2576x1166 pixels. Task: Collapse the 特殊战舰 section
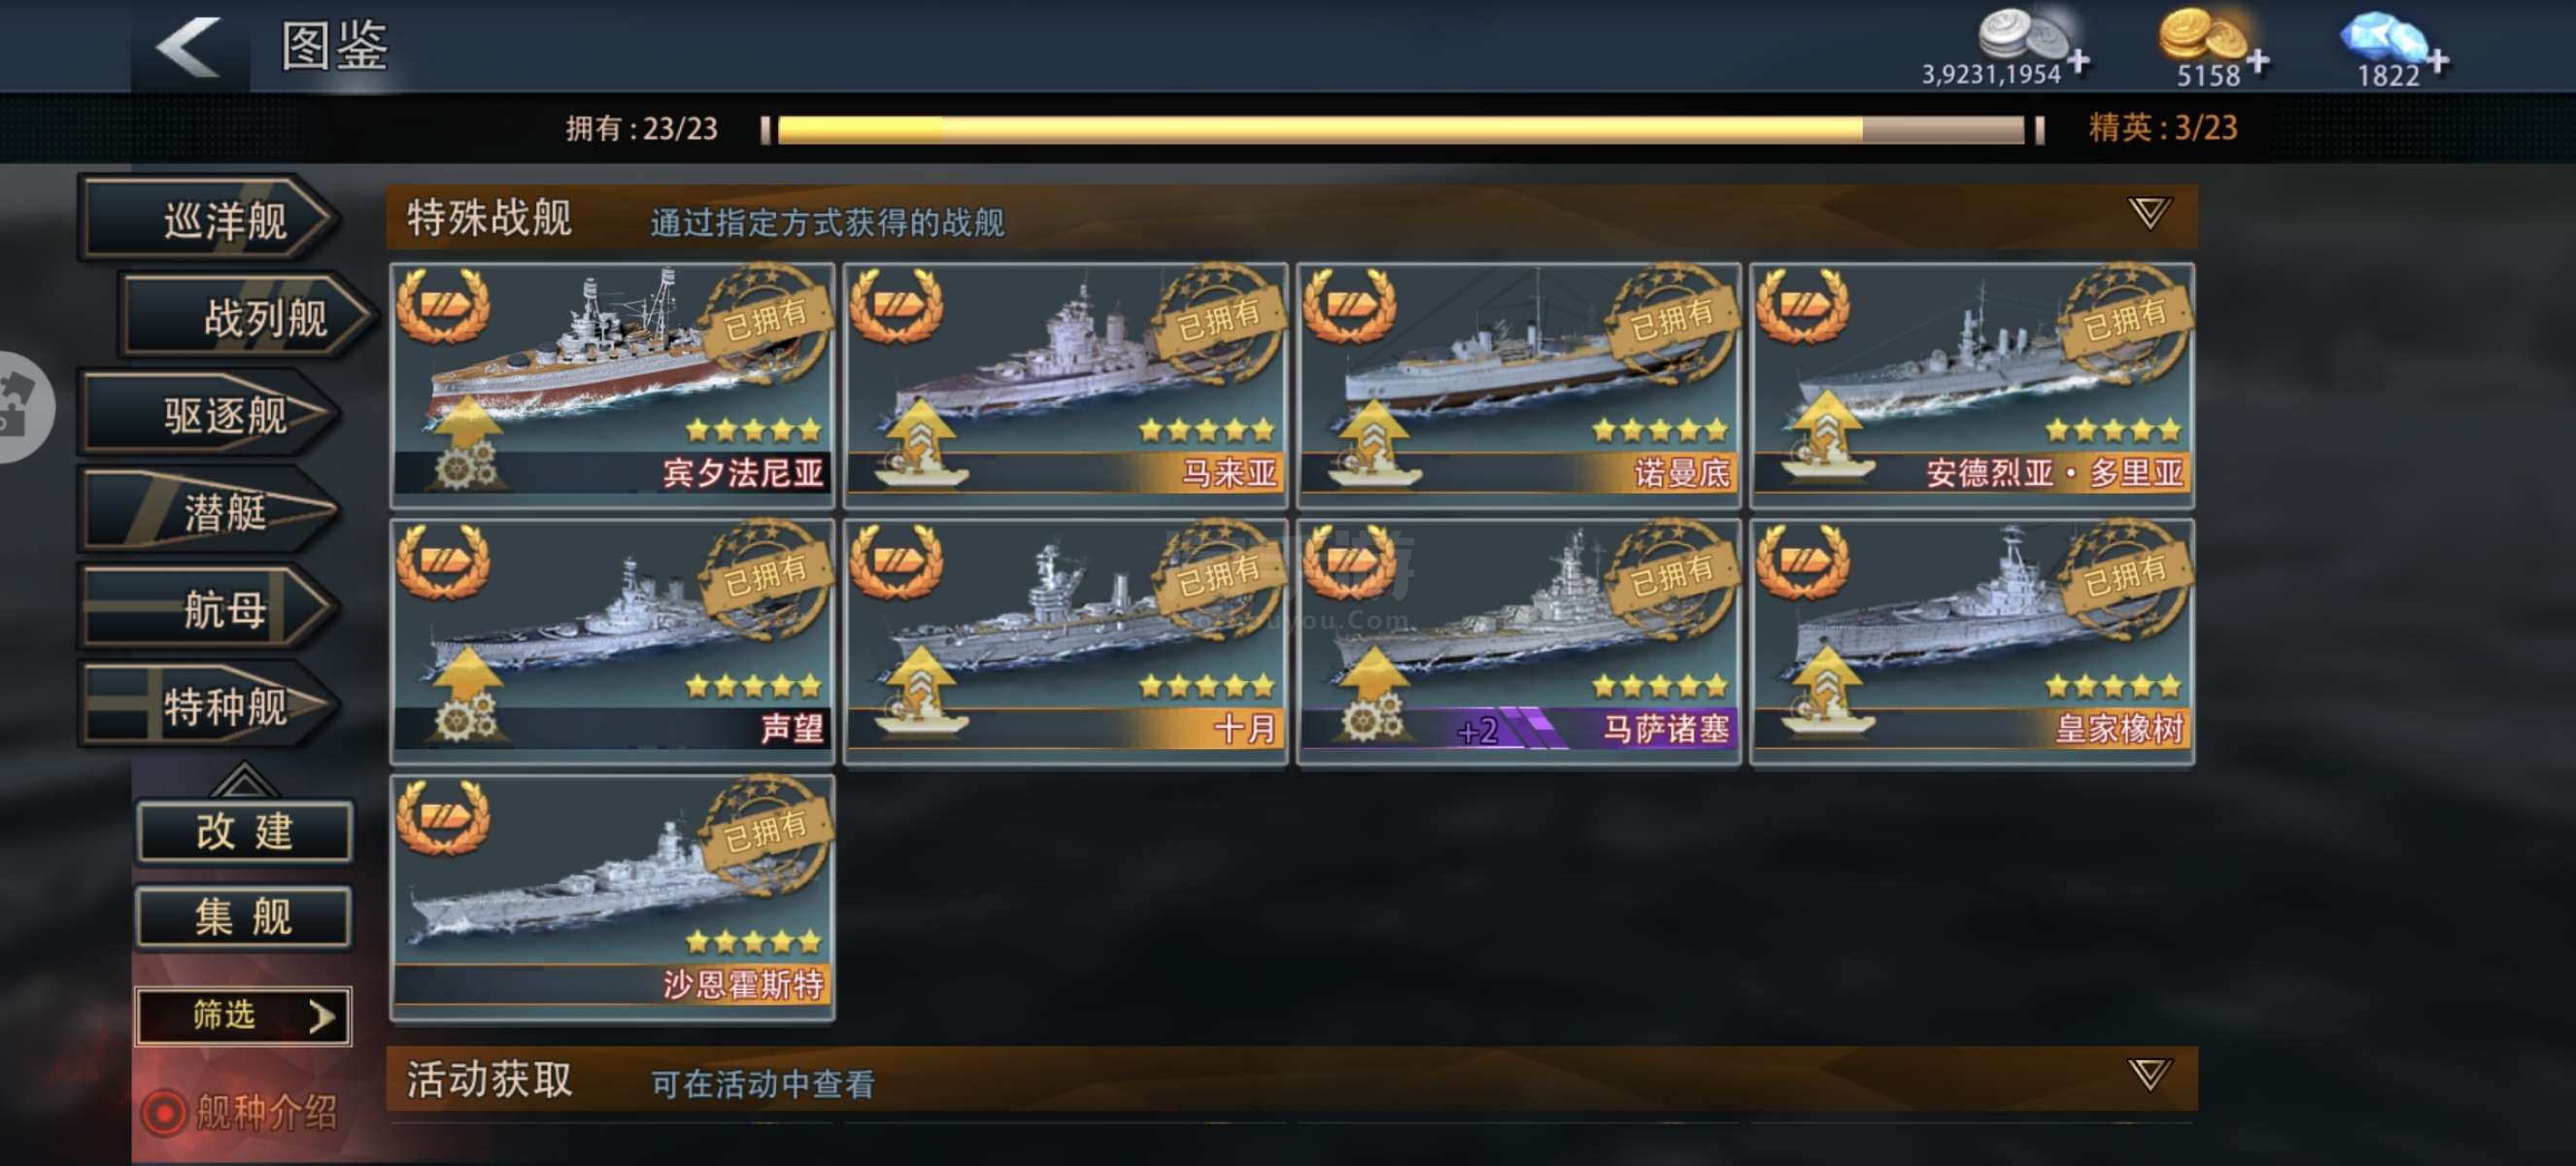point(2147,213)
